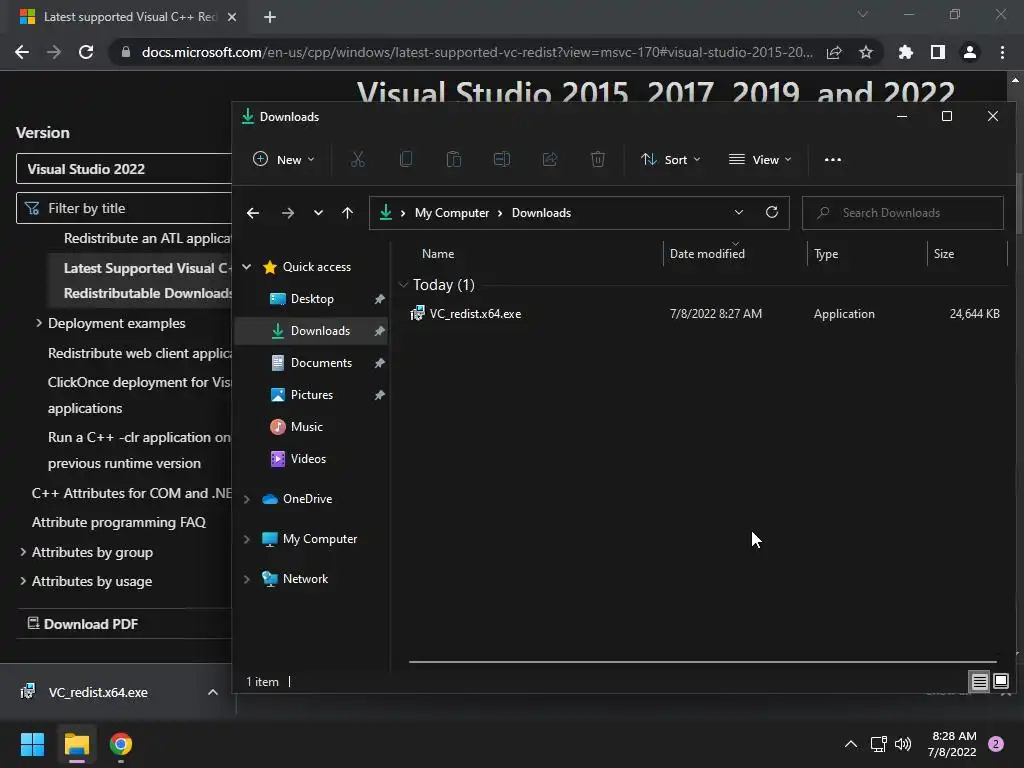The width and height of the screenshot is (1024, 768).
Task: Collapse the Today (1) group
Action: (404, 285)
